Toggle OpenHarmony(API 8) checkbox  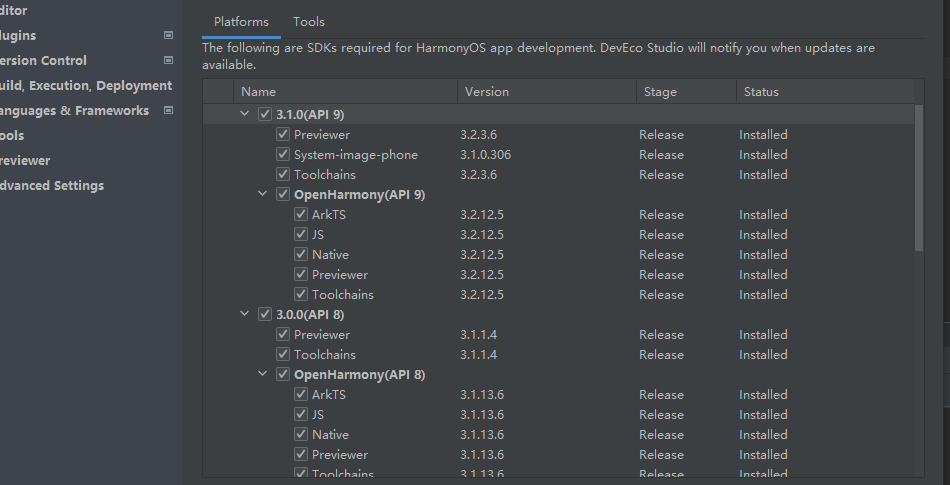[x=283, y=374]
